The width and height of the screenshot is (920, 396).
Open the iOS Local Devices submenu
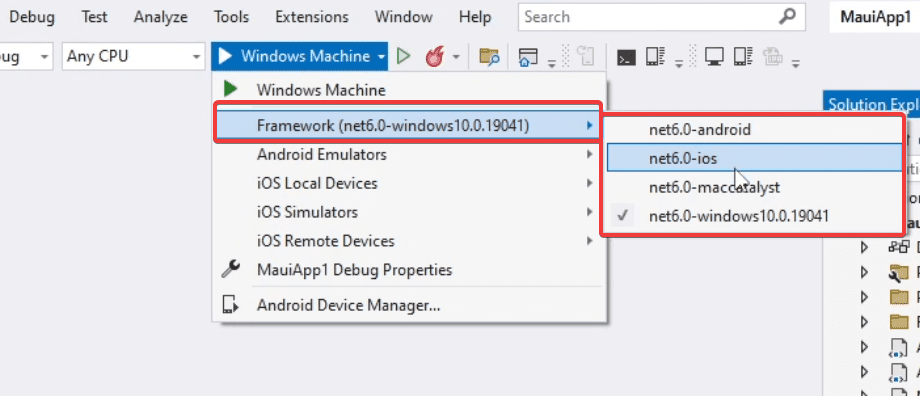408,184
